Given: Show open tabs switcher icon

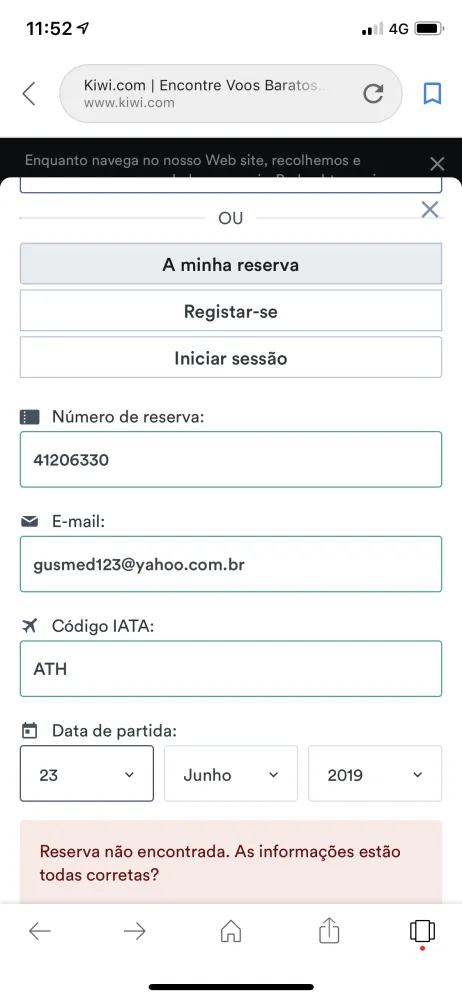Looking at the screenshot, I should coord(422,931).
